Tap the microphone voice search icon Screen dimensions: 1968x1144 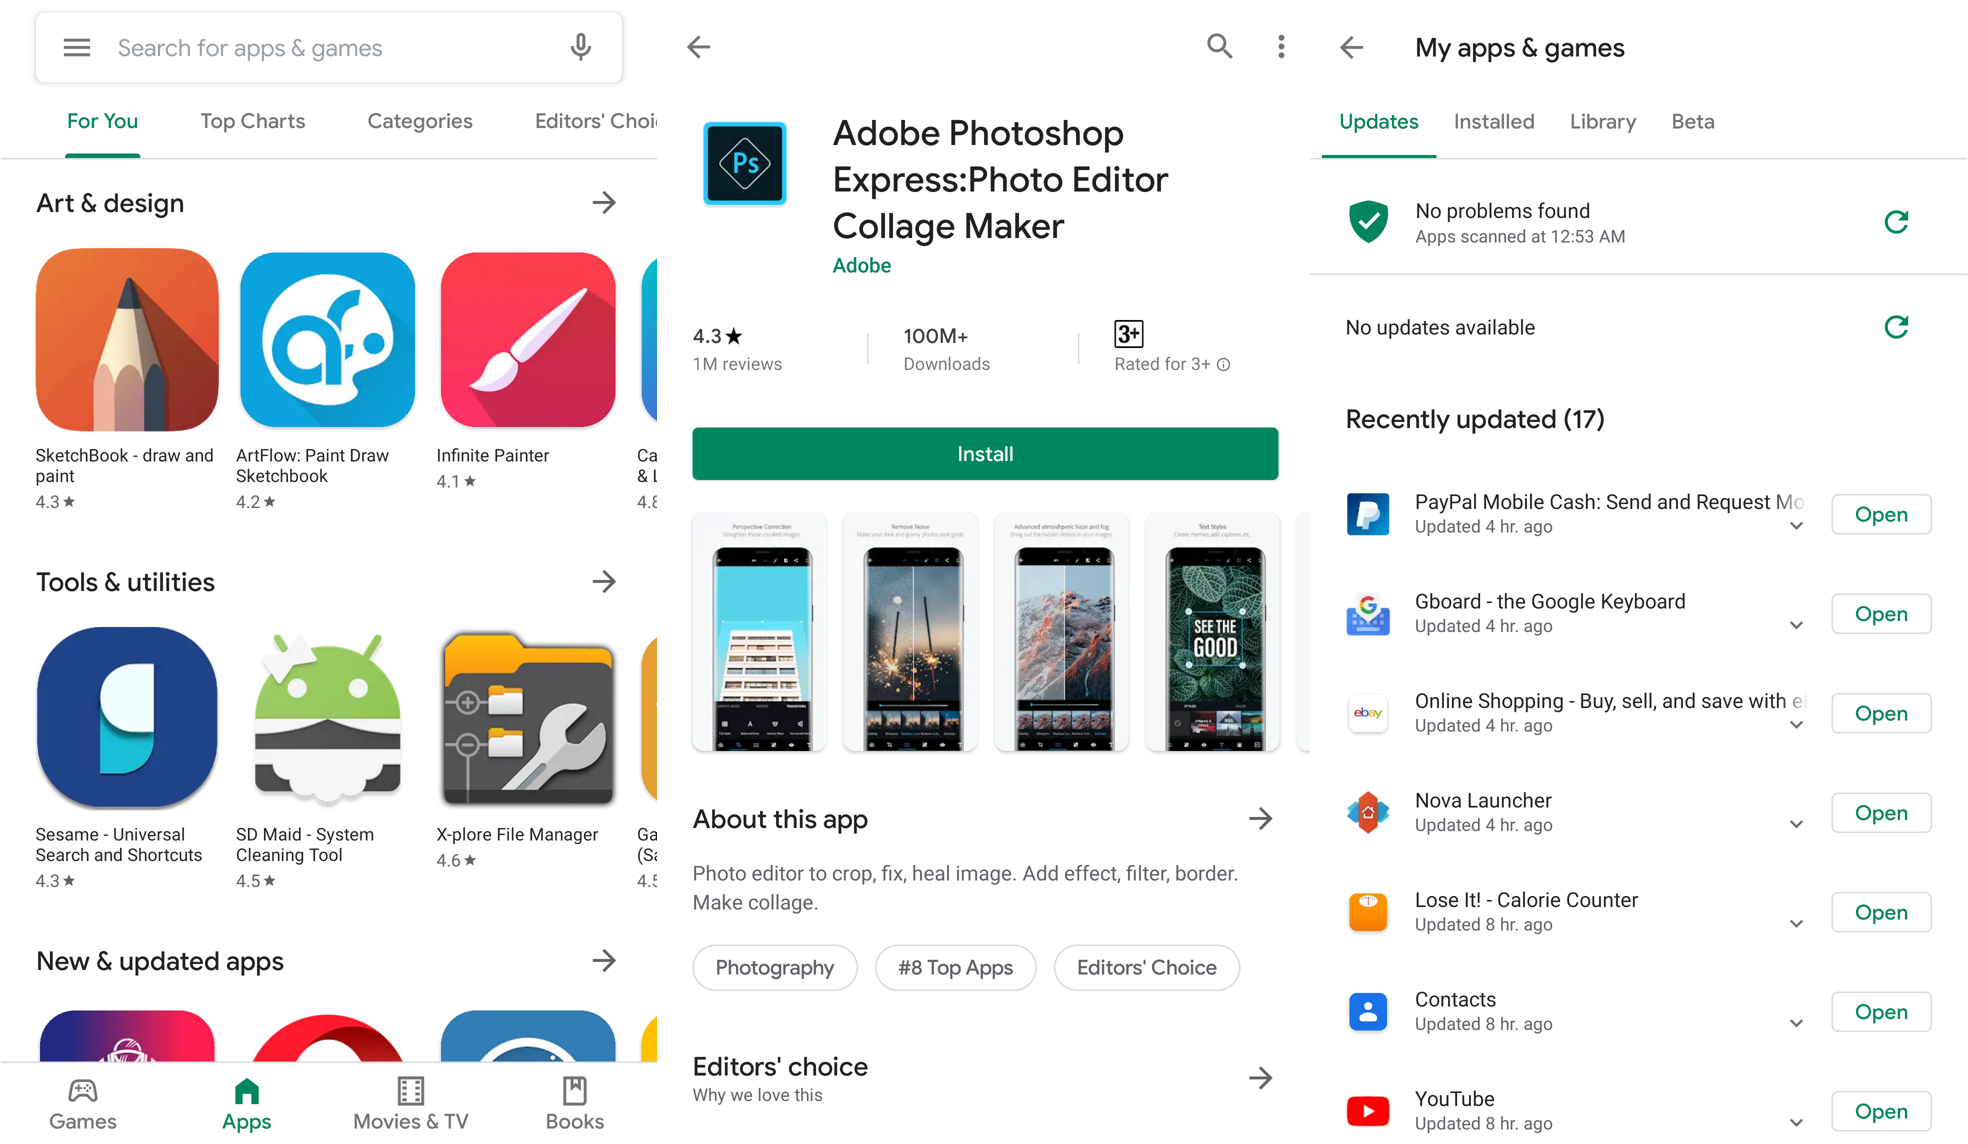(x=581, y=48)
